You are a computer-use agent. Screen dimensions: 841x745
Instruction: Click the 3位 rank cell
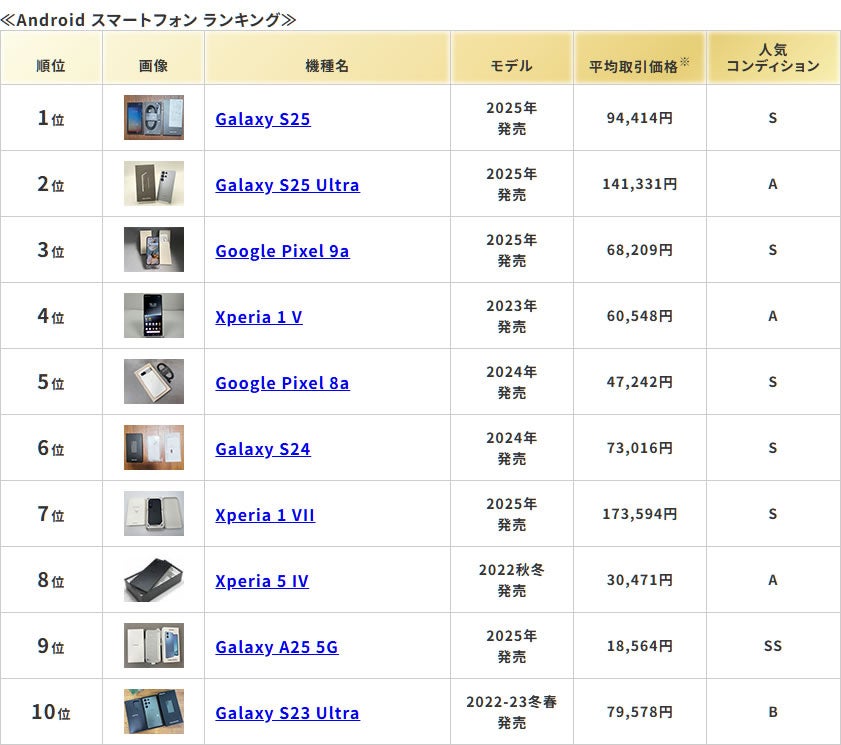point(51,250)
